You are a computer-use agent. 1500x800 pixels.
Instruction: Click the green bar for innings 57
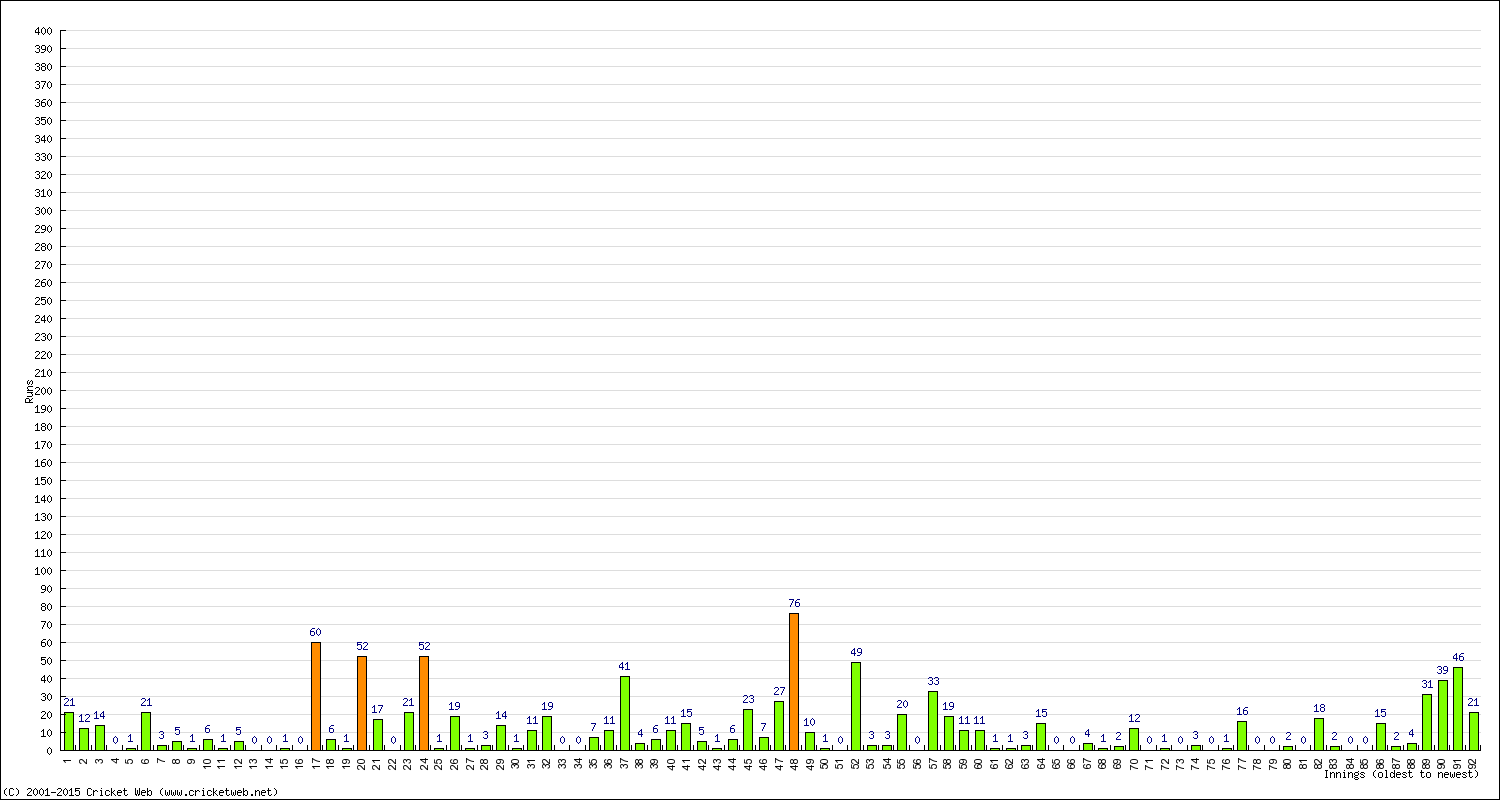tap(933, 720)
